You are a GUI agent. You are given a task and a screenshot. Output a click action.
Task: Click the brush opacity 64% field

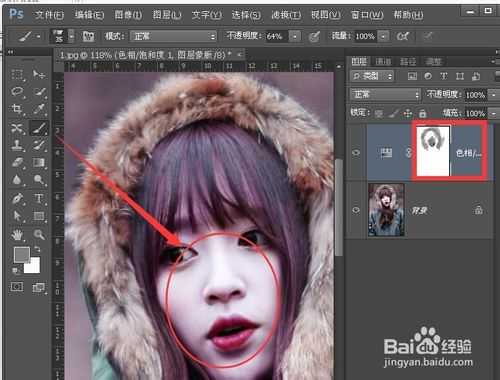[276, 36]
